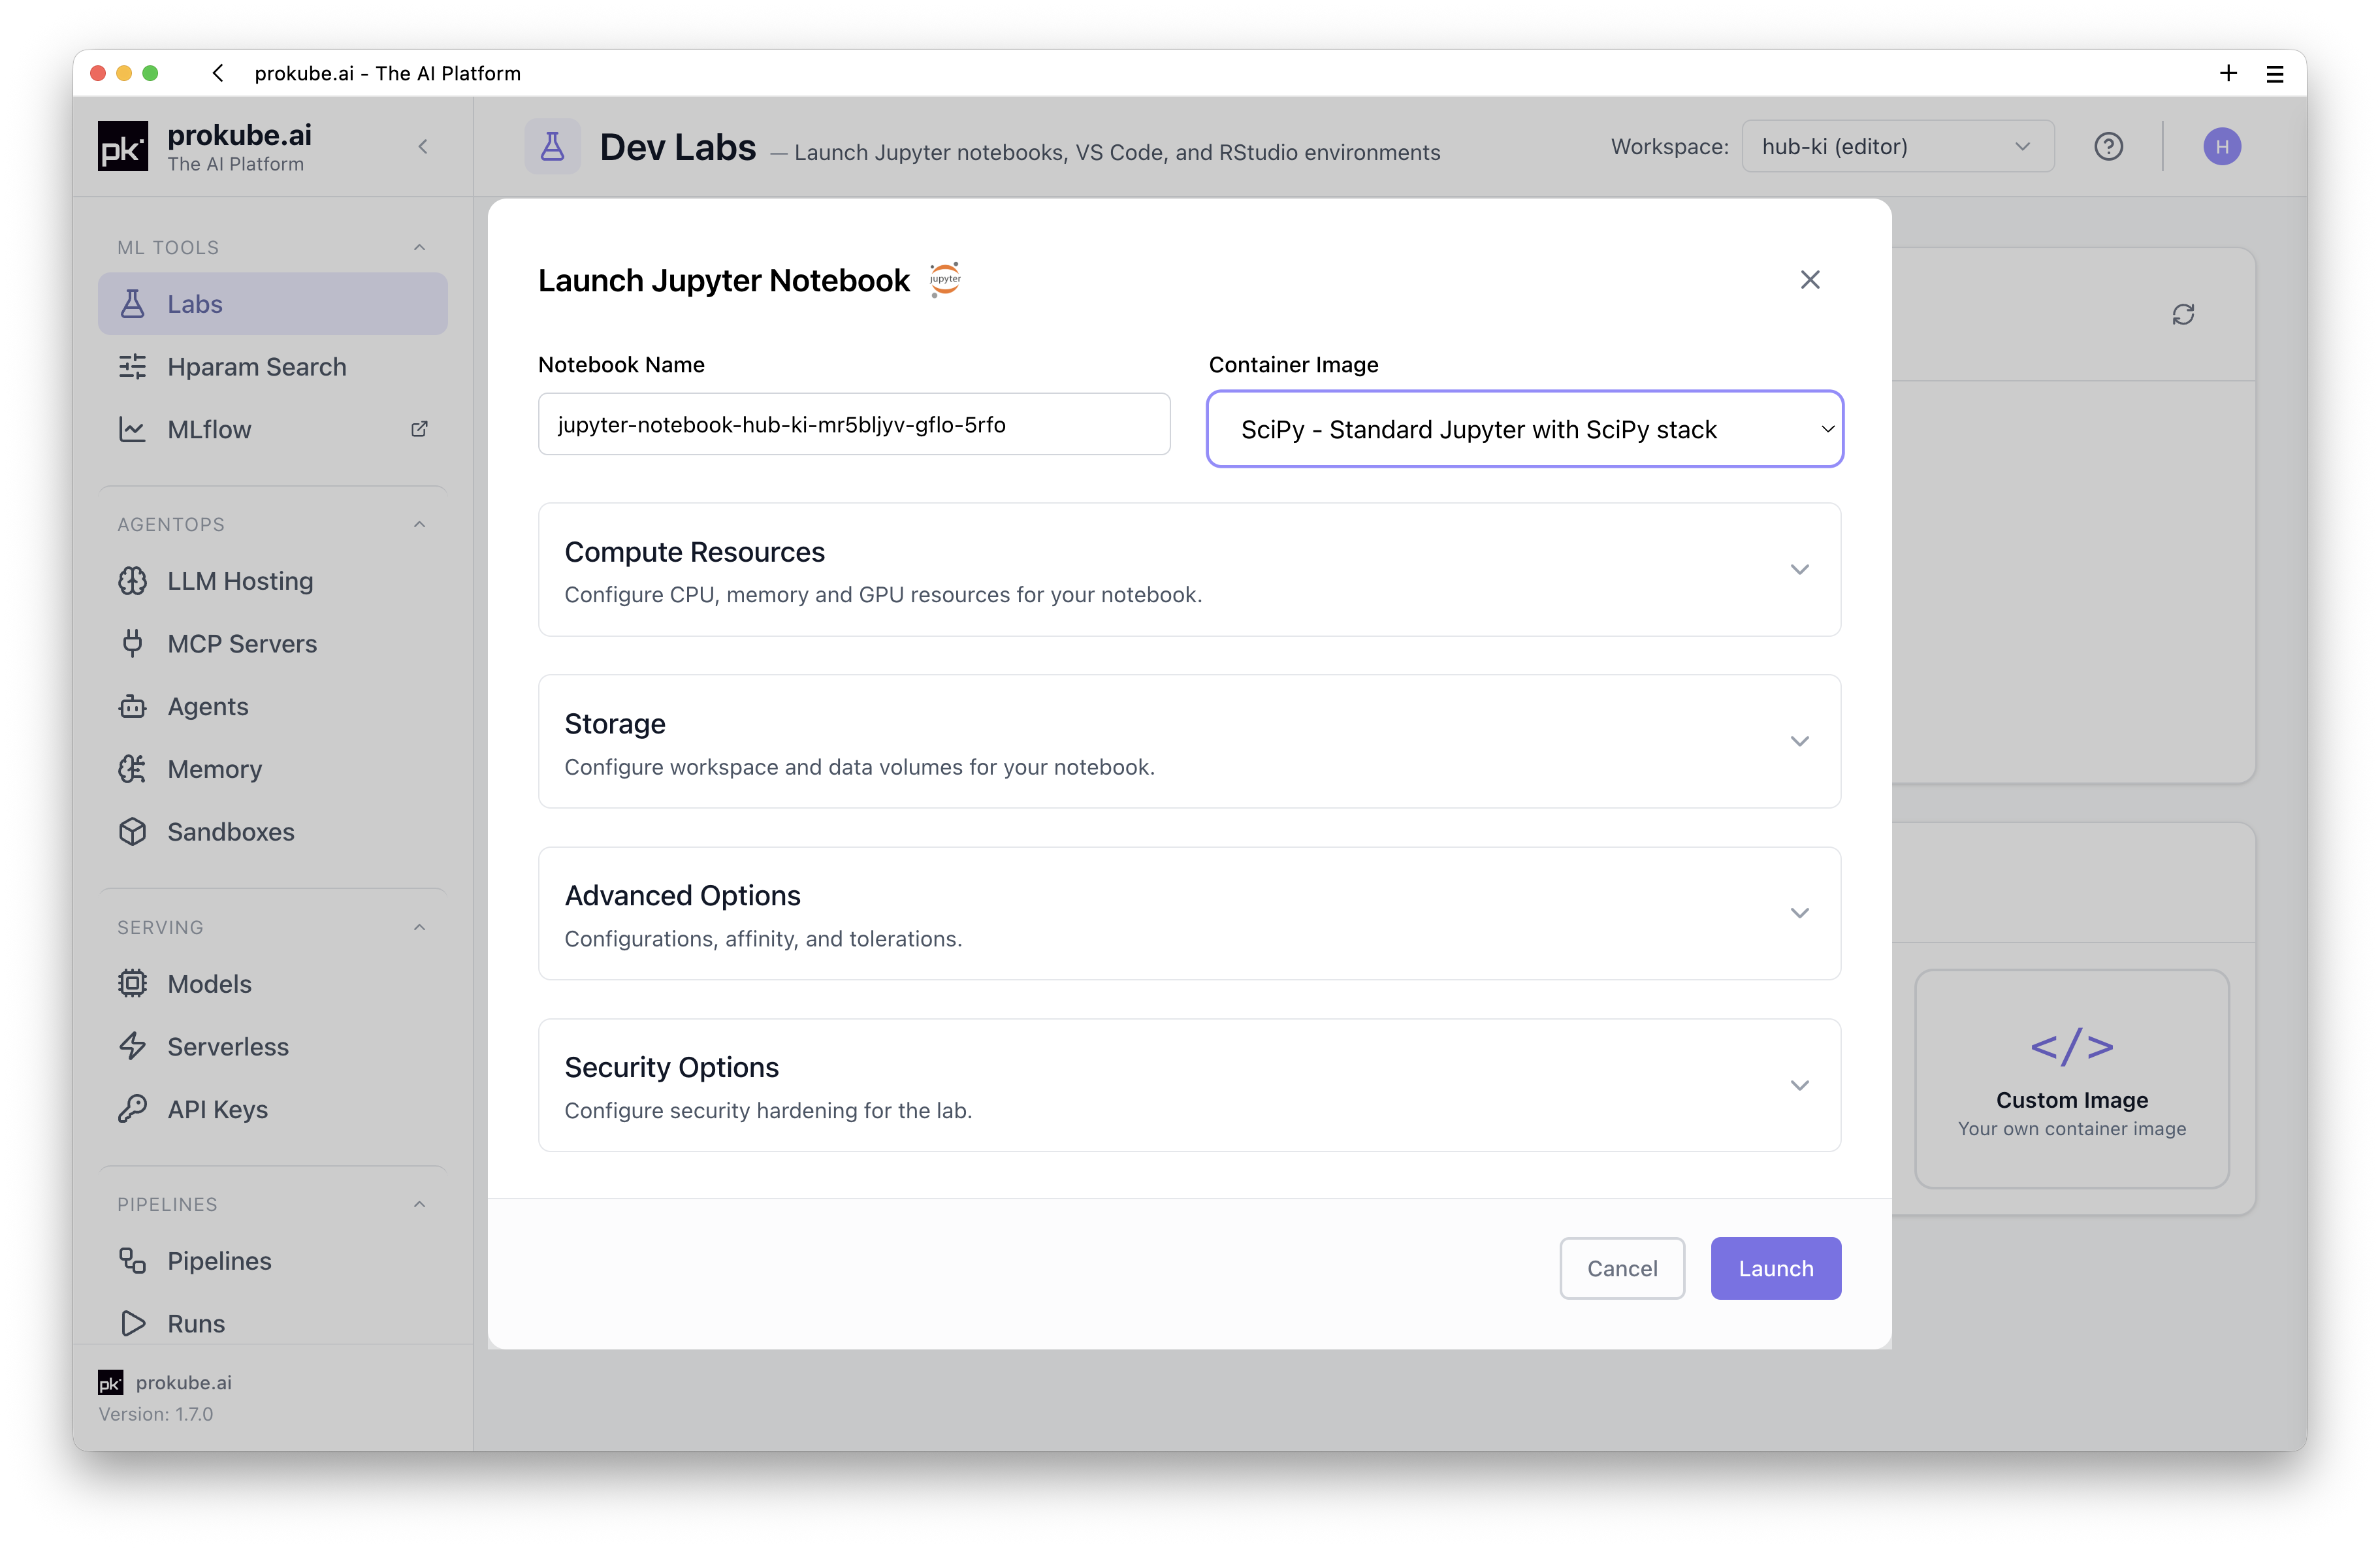Open the Container Image dropdown
Screen dimensions: 2380x1548
click(1524, 429)
